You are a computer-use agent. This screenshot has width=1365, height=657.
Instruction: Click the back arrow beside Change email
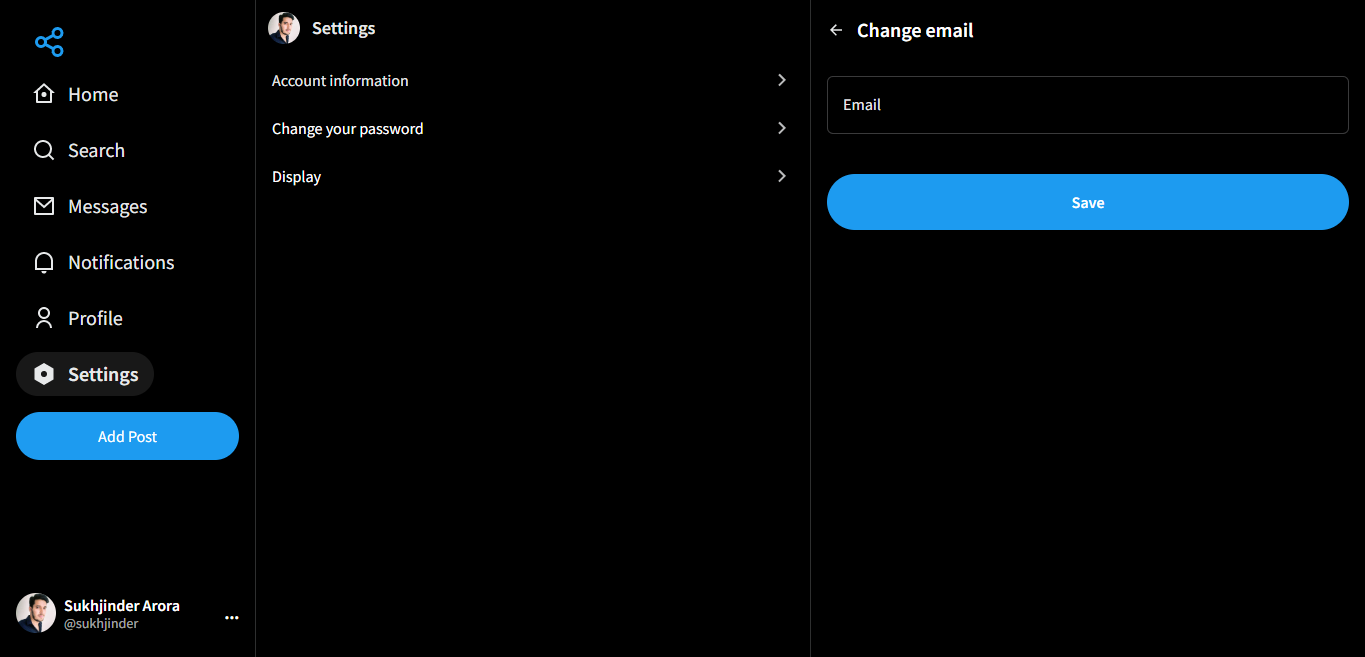836,30
